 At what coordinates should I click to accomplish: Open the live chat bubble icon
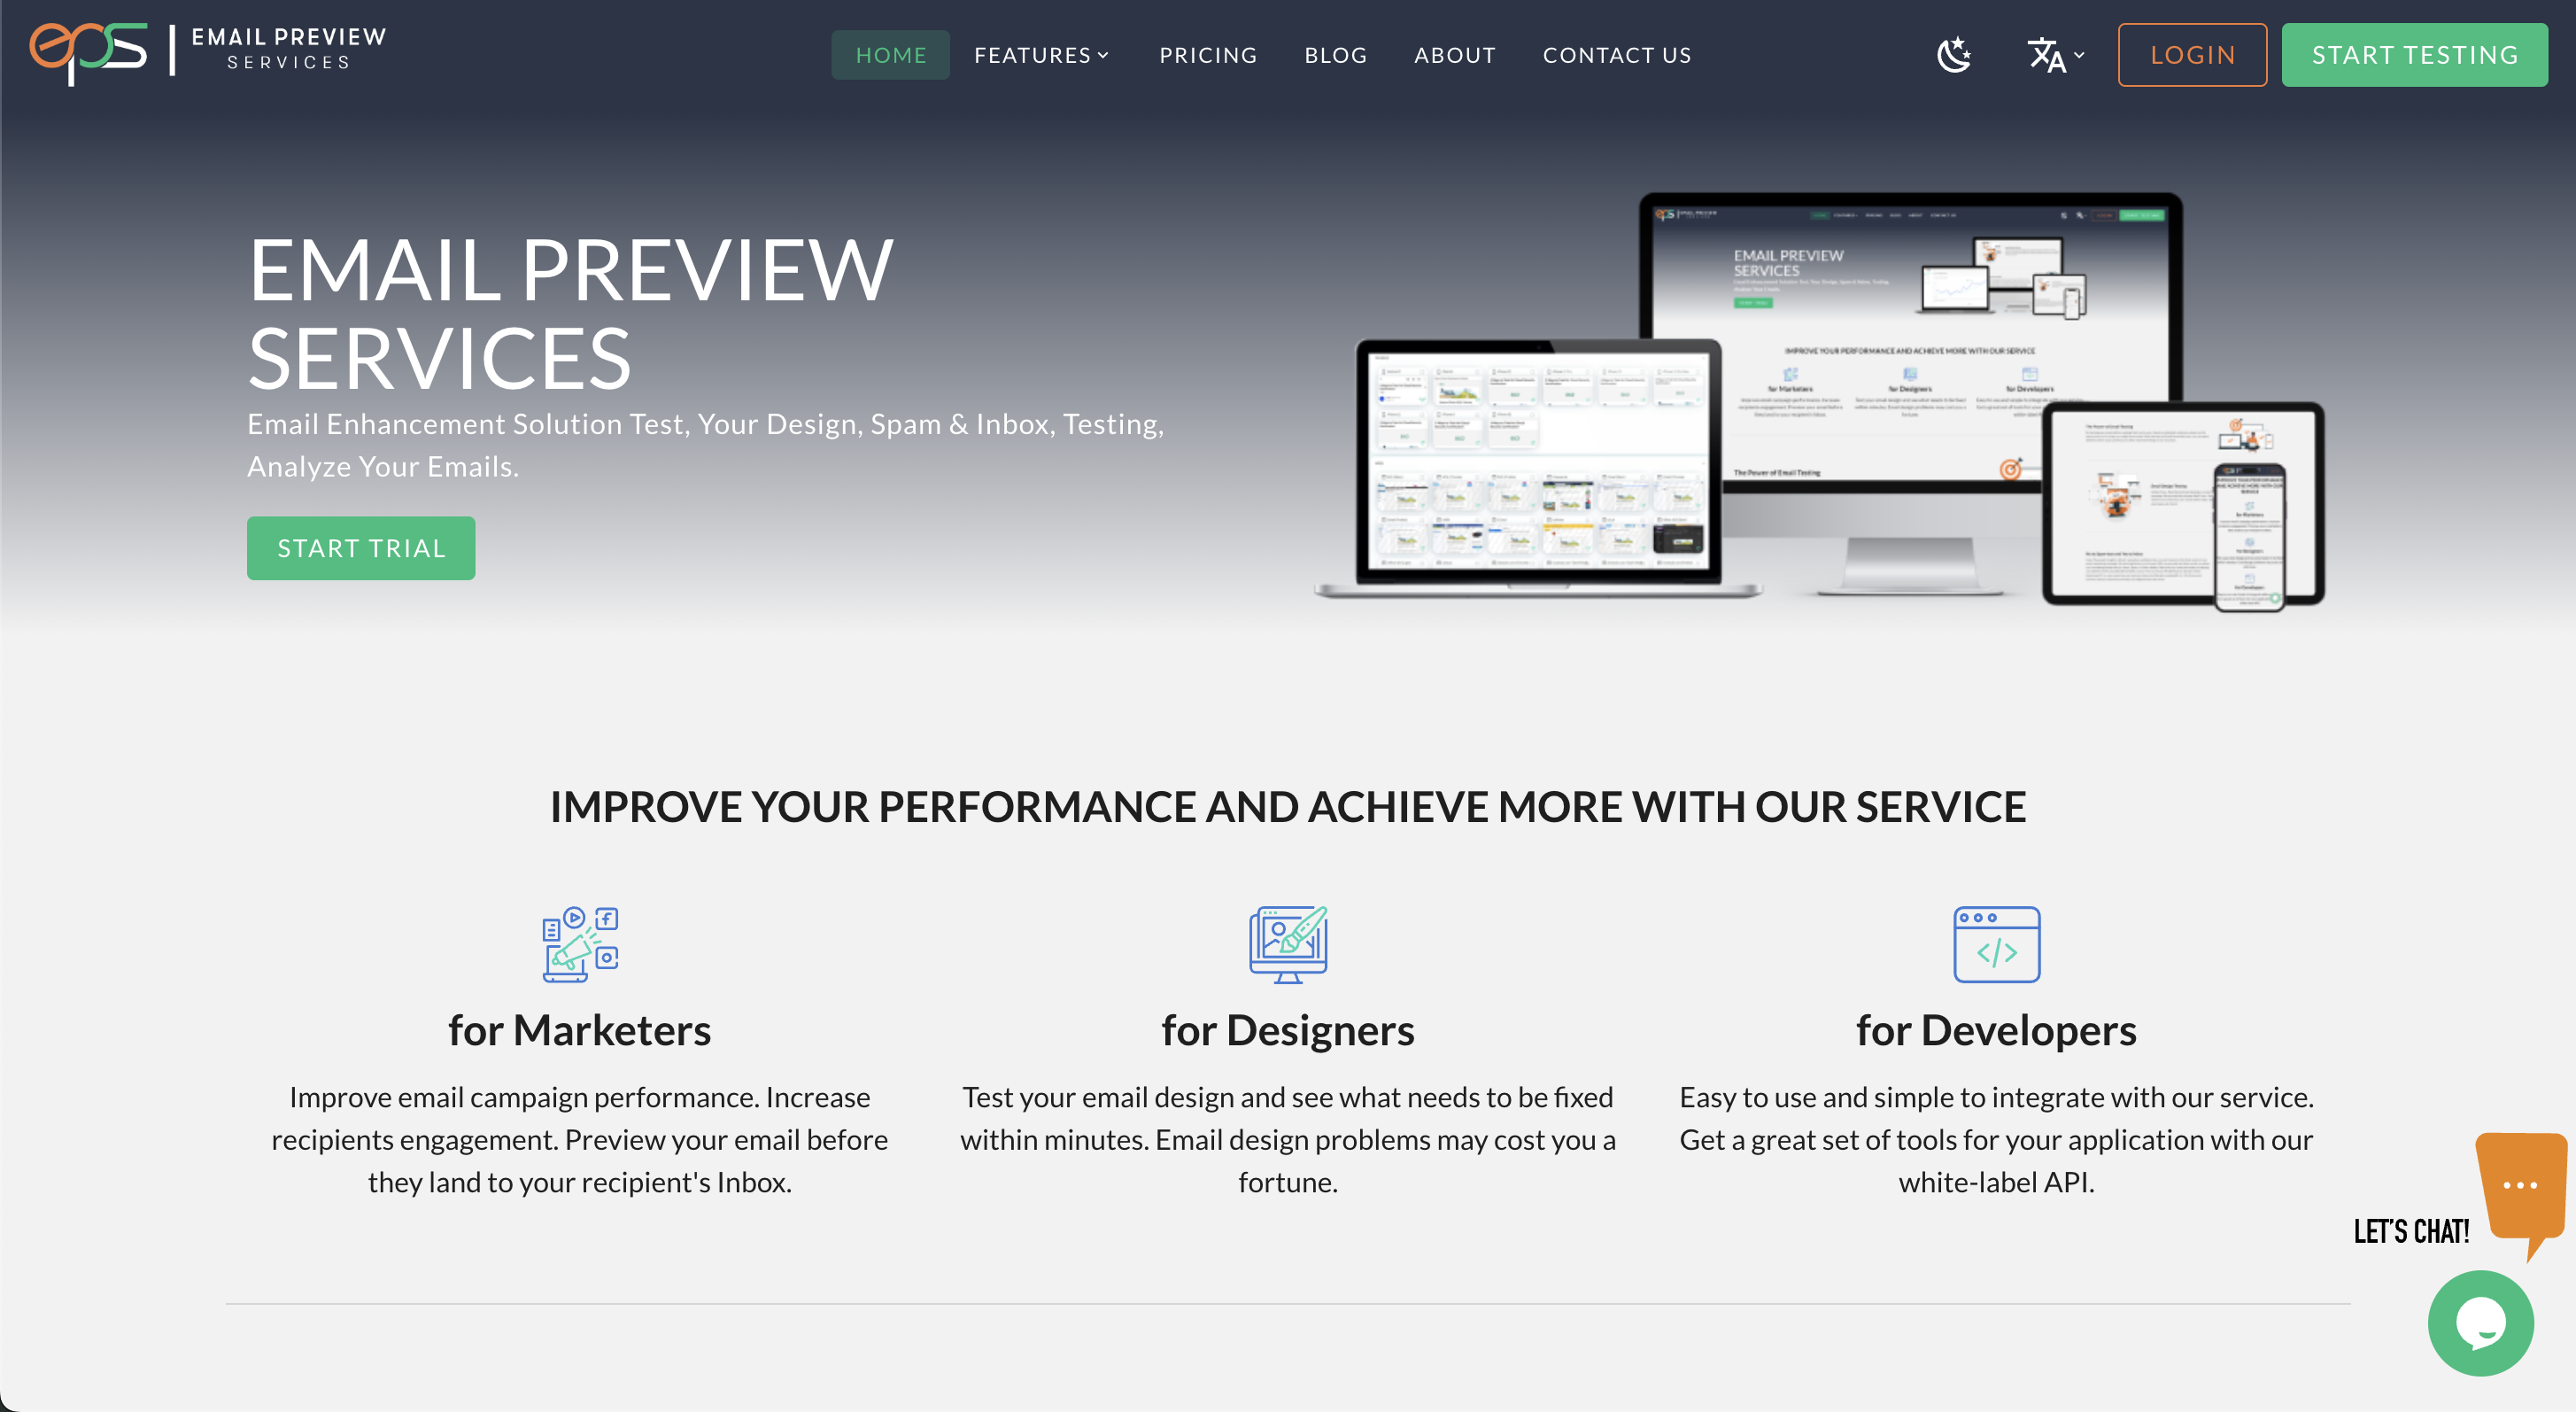[2480, 1323]
